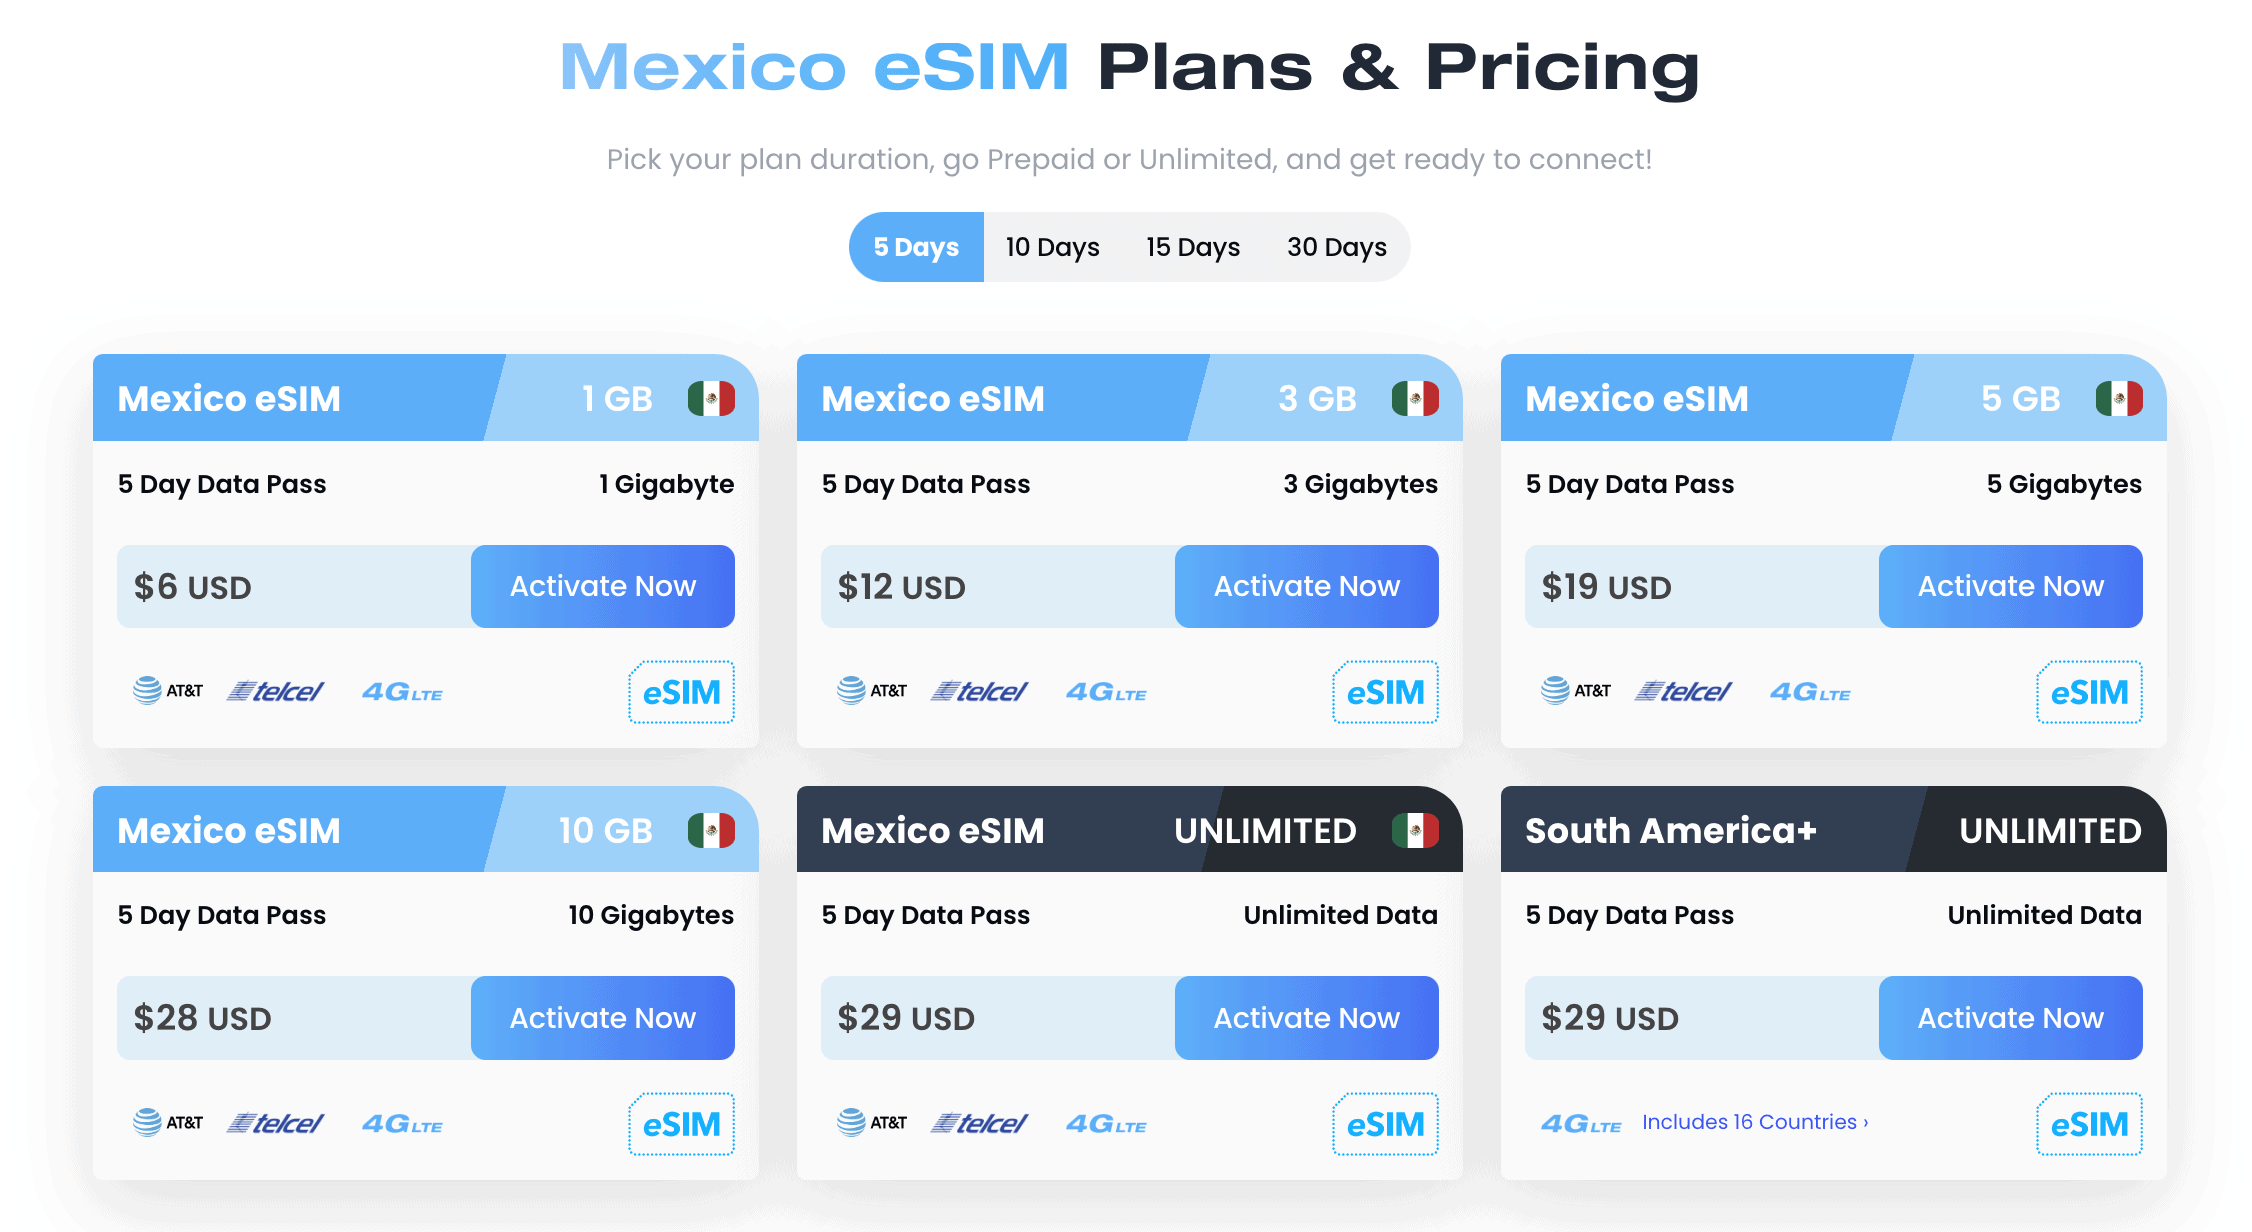Switch to the 10 Days tab

(1051, 247)
